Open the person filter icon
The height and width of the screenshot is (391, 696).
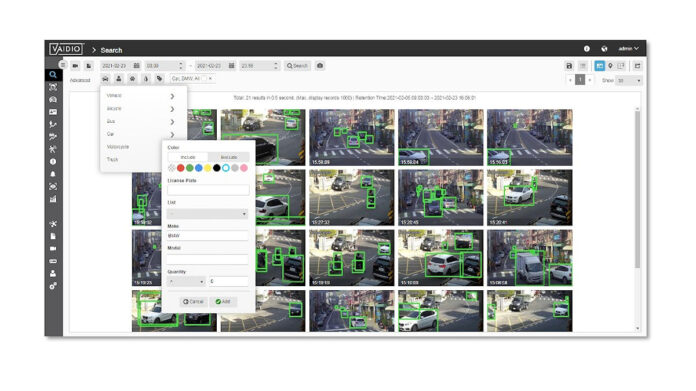(x=119, y=79)
